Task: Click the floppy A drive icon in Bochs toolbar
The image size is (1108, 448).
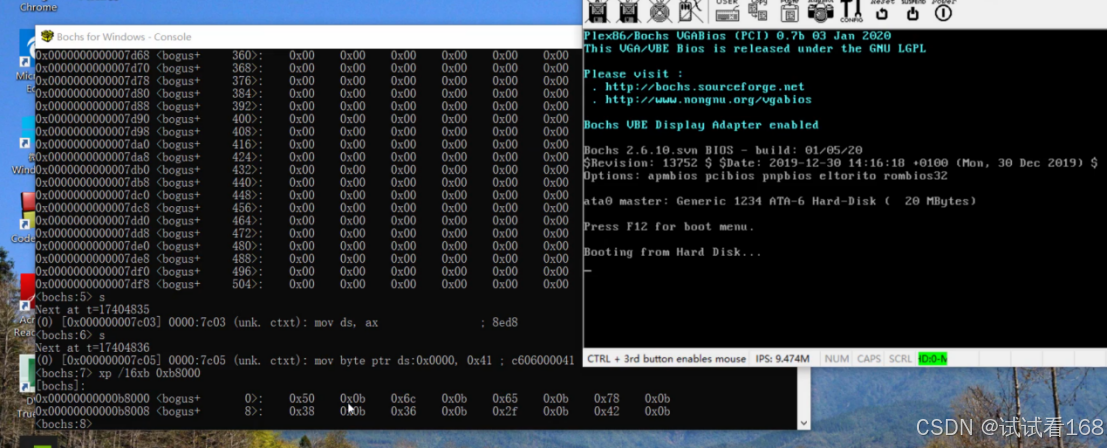Action: (x=598, y=11)
